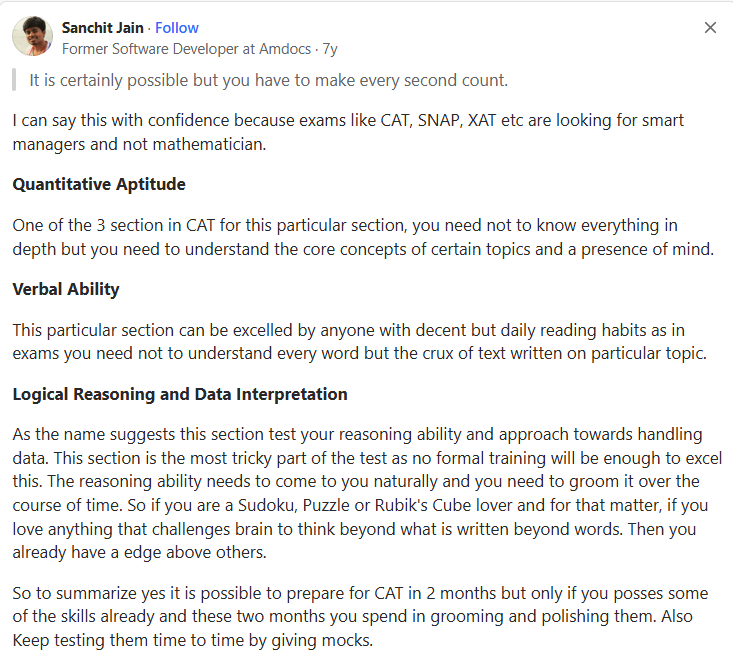Click the Former Software Developer at Amdocs credential
The image size is (733, 661).
[187, 47]
